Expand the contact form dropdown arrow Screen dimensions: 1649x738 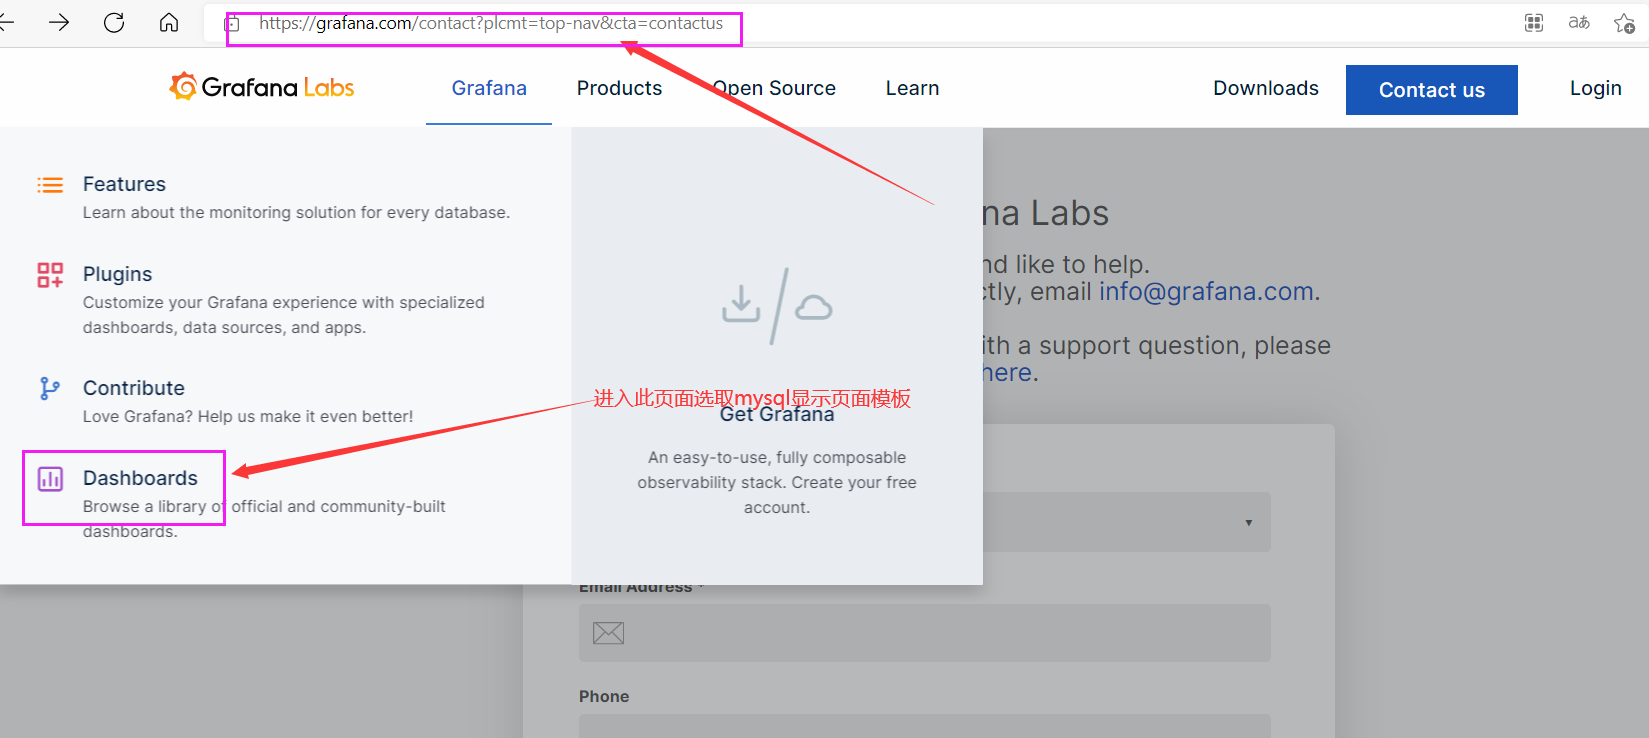pyautogui.click(x=1248, y=523)
